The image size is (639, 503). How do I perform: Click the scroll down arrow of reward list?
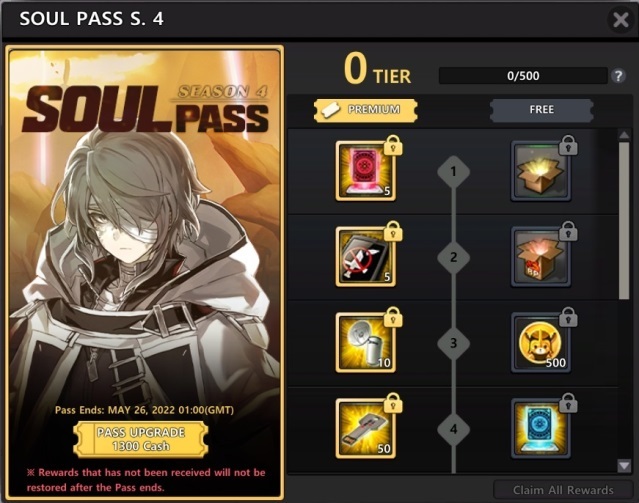[624, 465]
